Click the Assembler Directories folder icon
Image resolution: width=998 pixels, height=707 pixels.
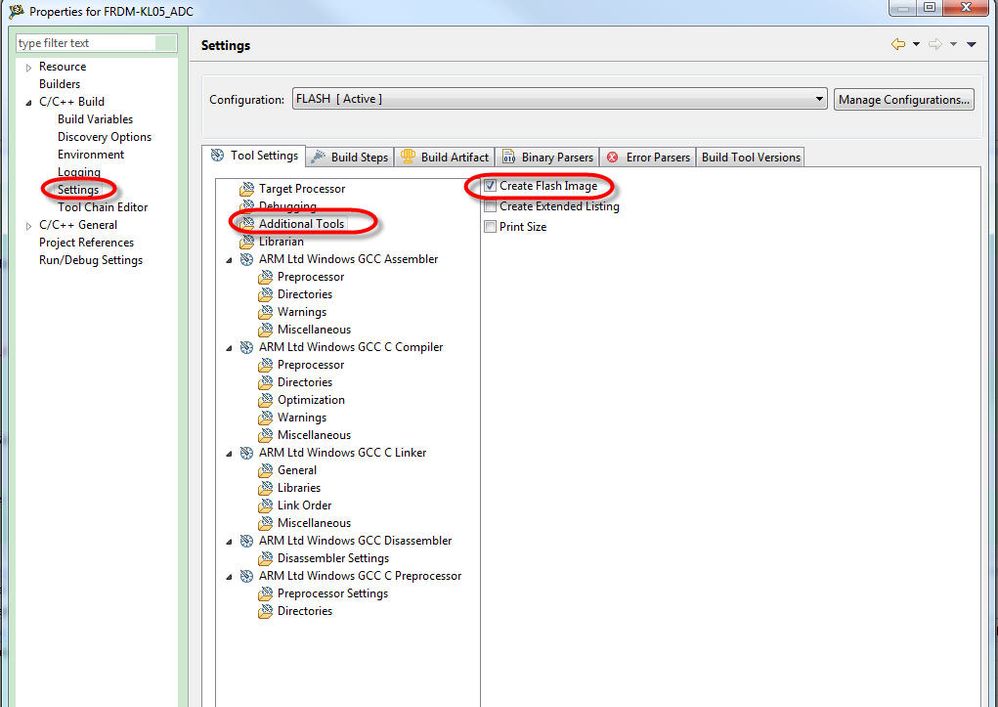(x=265, y=295)
